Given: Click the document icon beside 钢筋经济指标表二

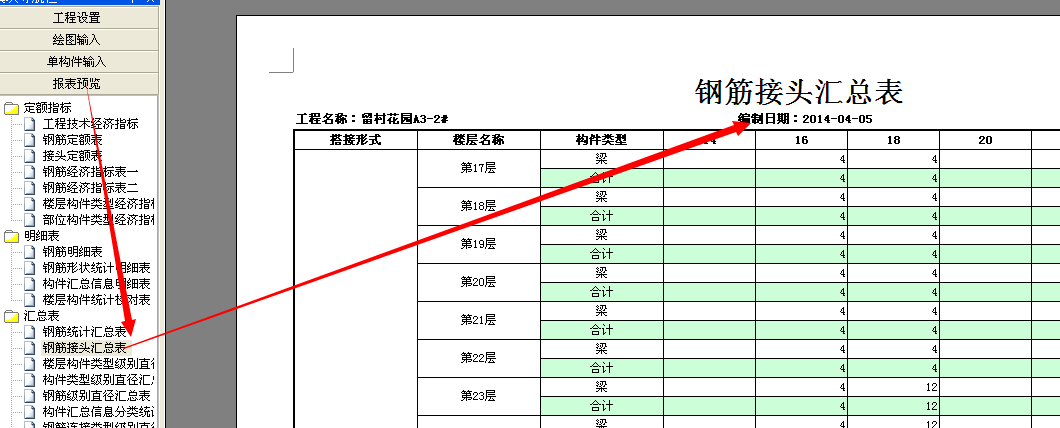Looking at the screenshot, I should click(30, 187).
